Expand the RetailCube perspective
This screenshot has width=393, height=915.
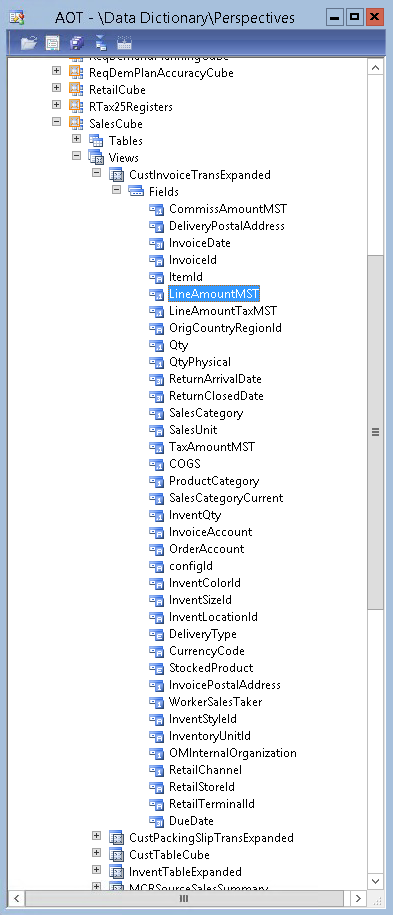[56, 88]
